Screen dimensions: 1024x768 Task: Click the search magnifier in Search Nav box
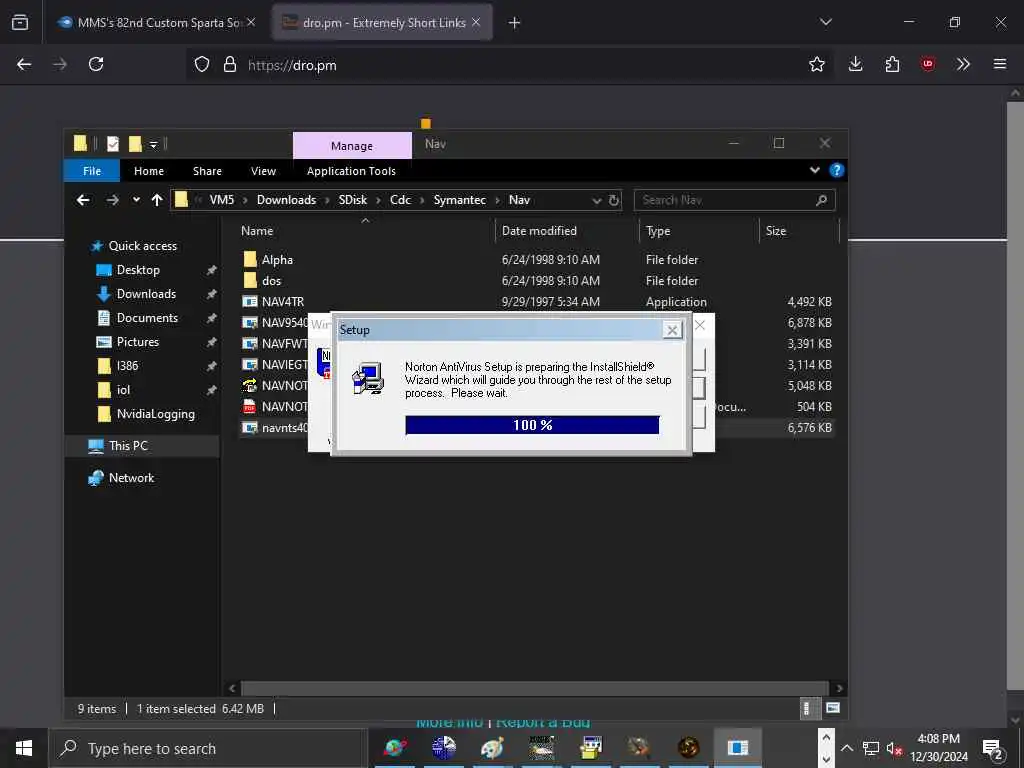coord(821,200)
